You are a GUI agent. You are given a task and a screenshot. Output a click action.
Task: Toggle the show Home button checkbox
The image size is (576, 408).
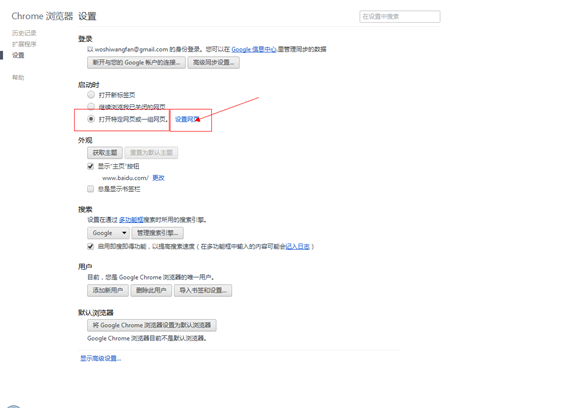90,166
